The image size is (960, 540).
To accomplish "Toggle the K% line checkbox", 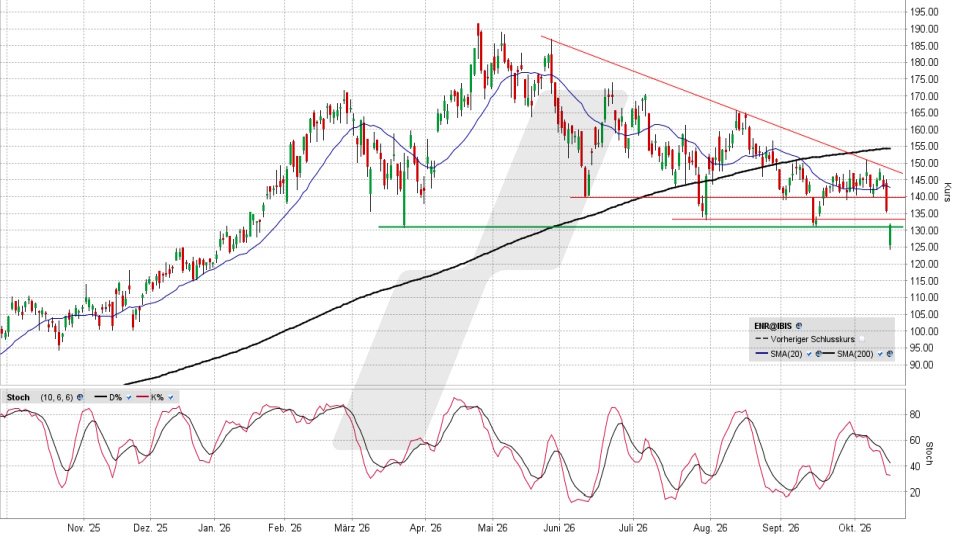I will click(171, 397).
